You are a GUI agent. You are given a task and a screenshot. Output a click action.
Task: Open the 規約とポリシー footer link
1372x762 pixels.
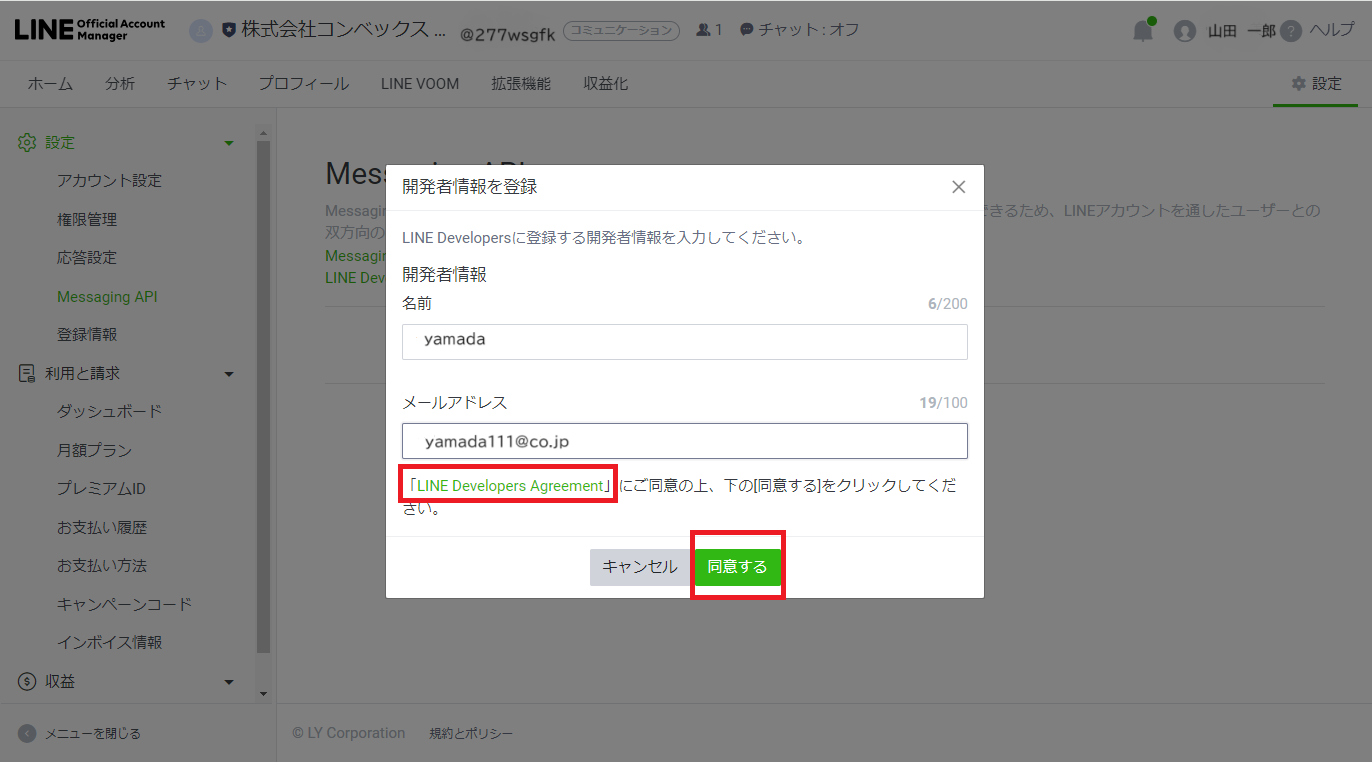pyautogui.click(x=471, y=734)
